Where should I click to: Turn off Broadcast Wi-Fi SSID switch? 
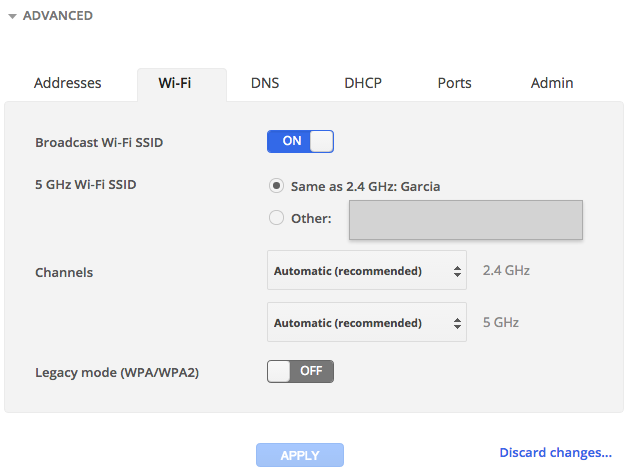point(300,141)
